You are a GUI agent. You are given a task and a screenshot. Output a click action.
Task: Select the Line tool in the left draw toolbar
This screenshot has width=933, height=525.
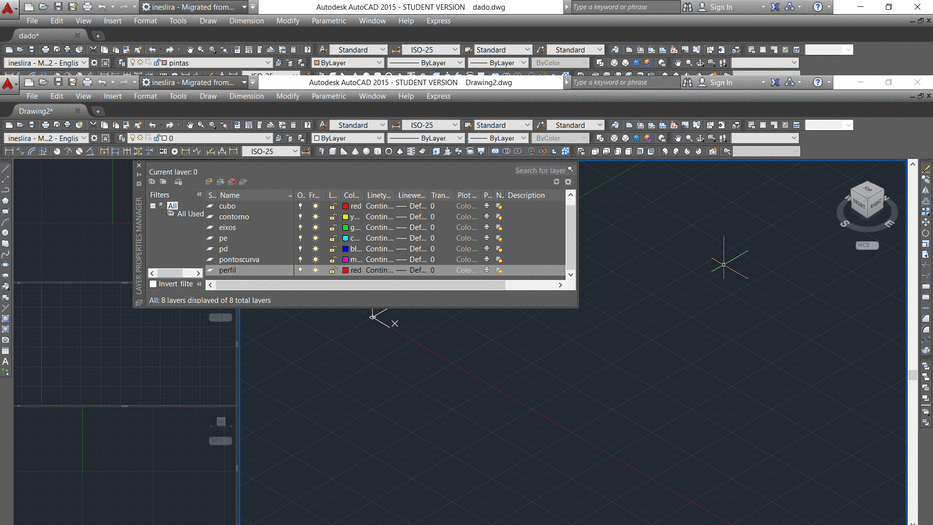5,169
